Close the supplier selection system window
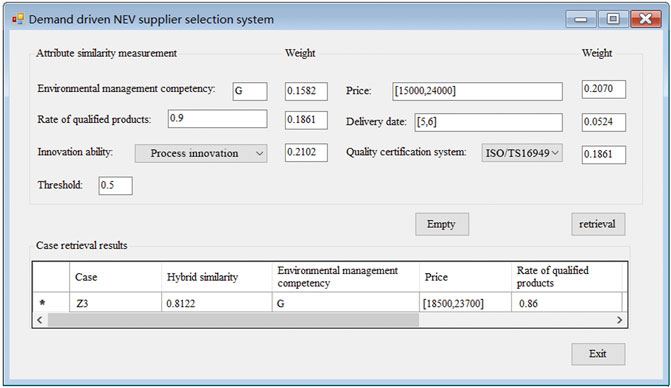Viewport: 671px width, 388px height. pos(646,19)
